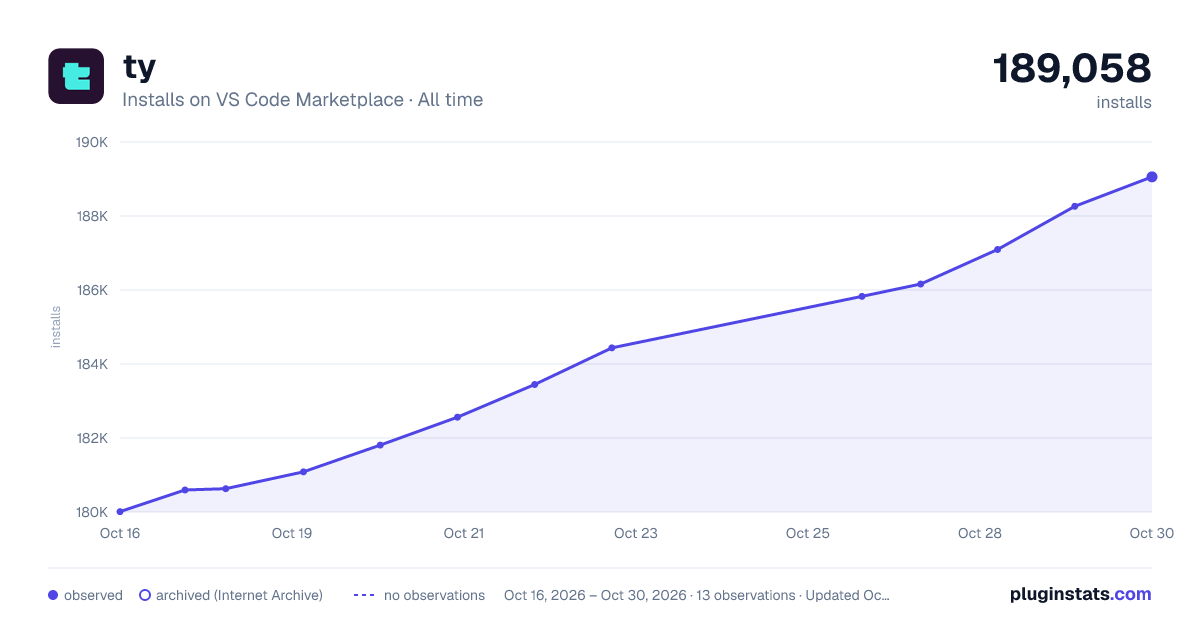Click the 'archived (Internet Archive)' legend label

click(x=239, y=595)
